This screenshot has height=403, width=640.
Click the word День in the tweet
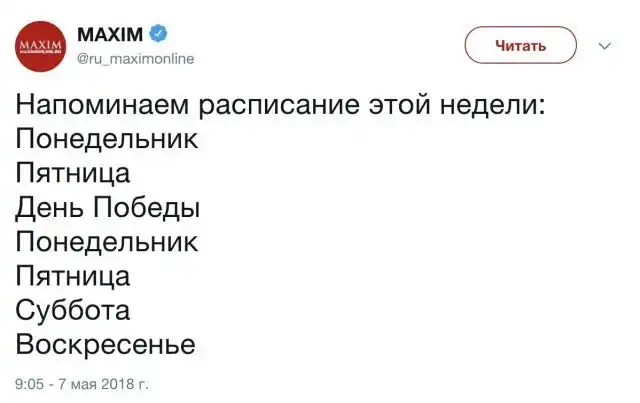(49, 207)
